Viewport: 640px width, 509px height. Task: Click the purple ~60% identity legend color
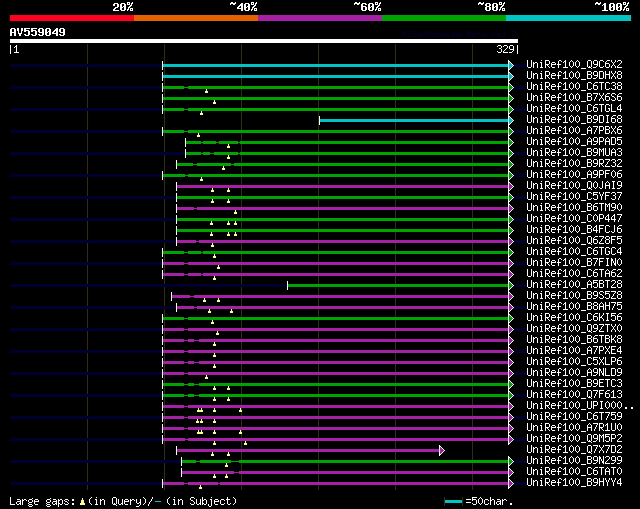coord(320,18)
